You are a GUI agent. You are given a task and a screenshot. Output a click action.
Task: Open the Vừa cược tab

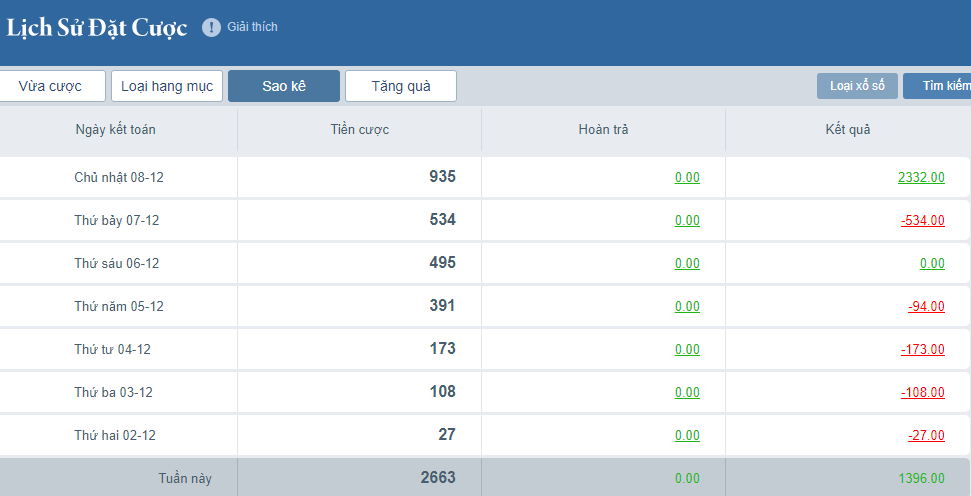50,86
